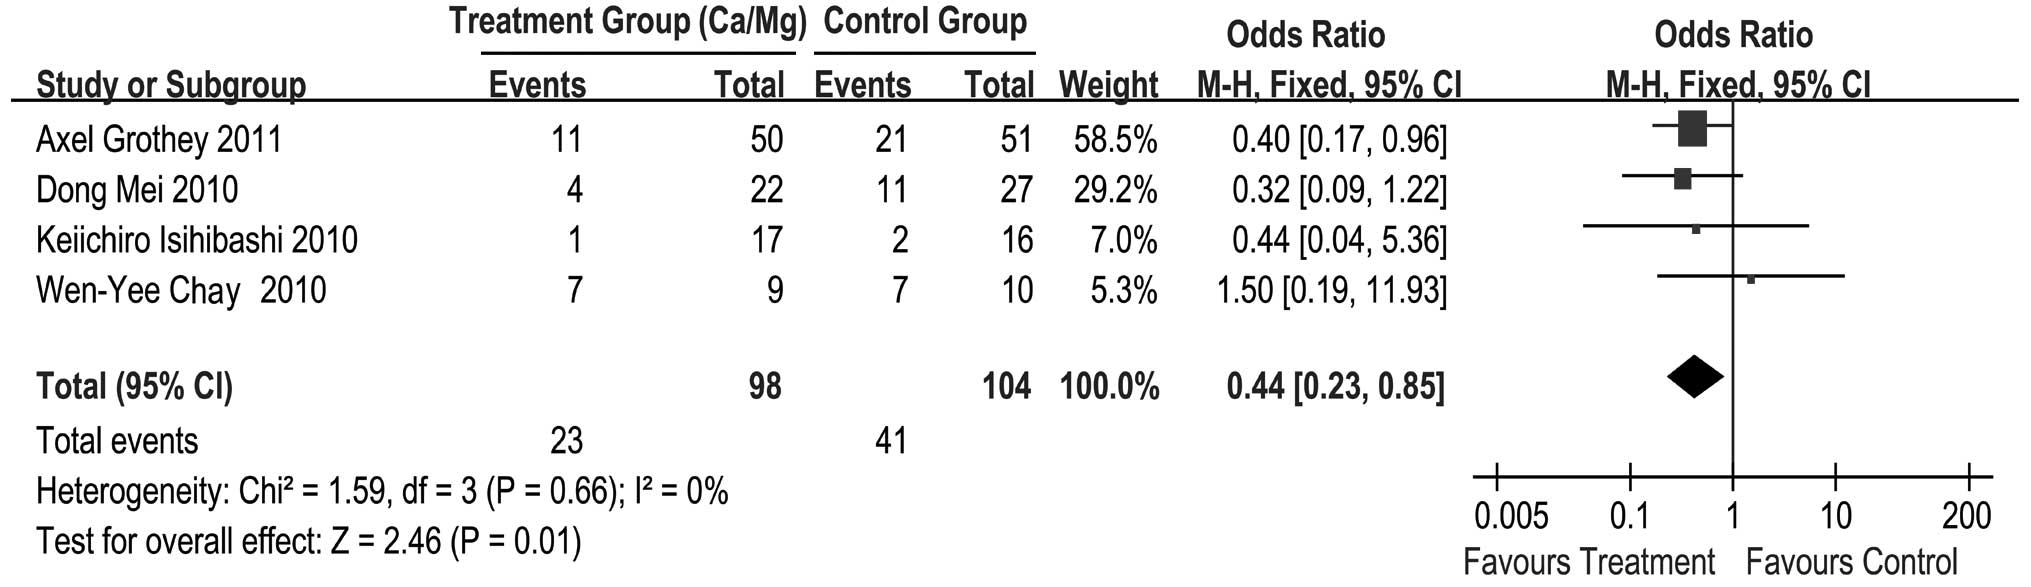This screenshot has width=2031, height=587.
Task: Click the 'Test for overall effect' line
Action: coord(308,541)
